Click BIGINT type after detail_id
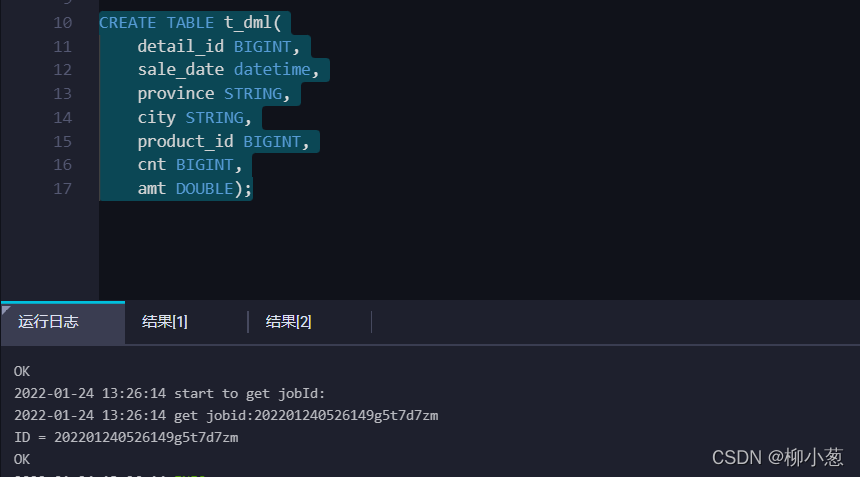 pos(262,47)
